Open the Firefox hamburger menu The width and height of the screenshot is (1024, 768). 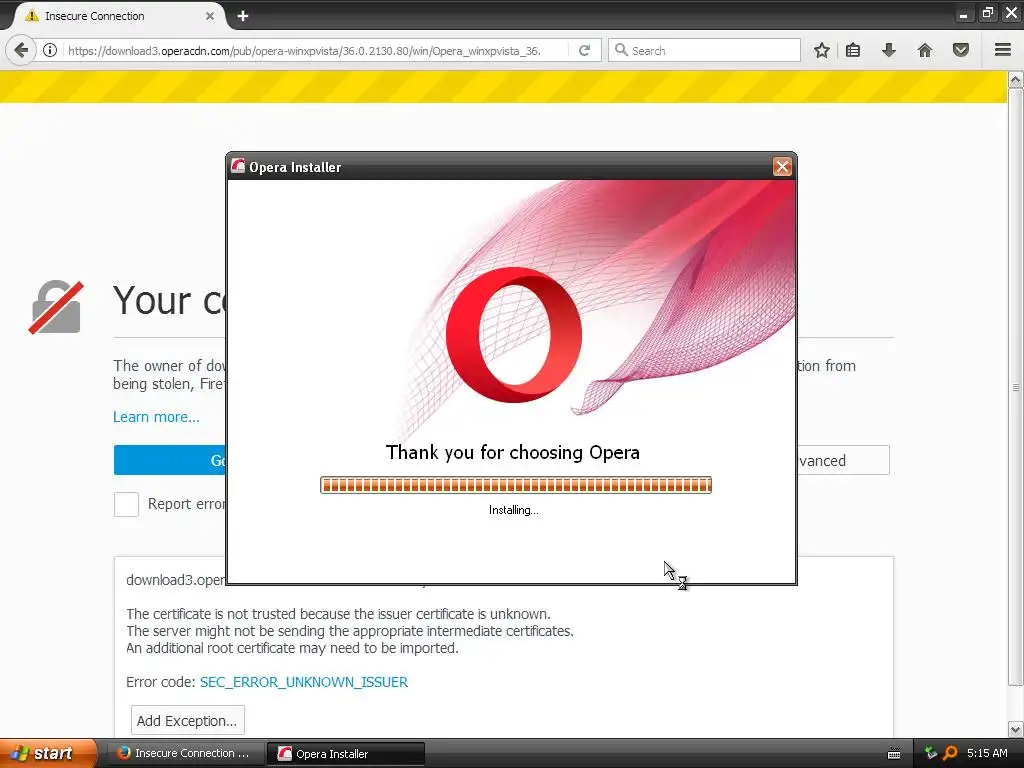coord(1003,50)
